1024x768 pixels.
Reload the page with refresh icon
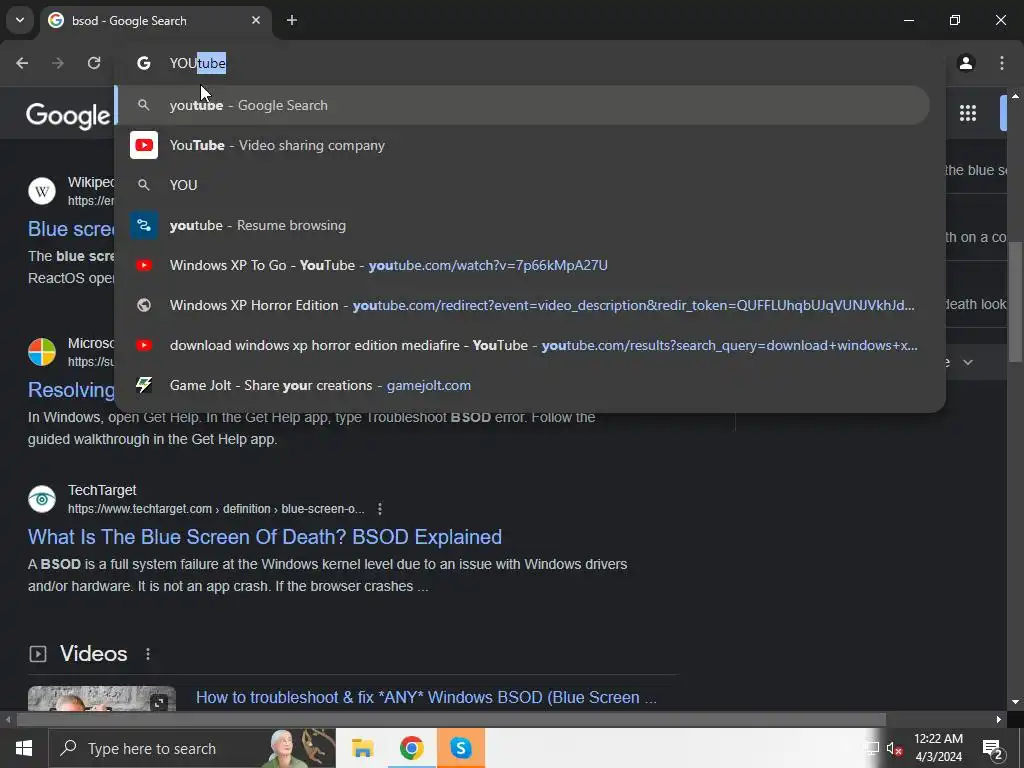pos(94,63)
